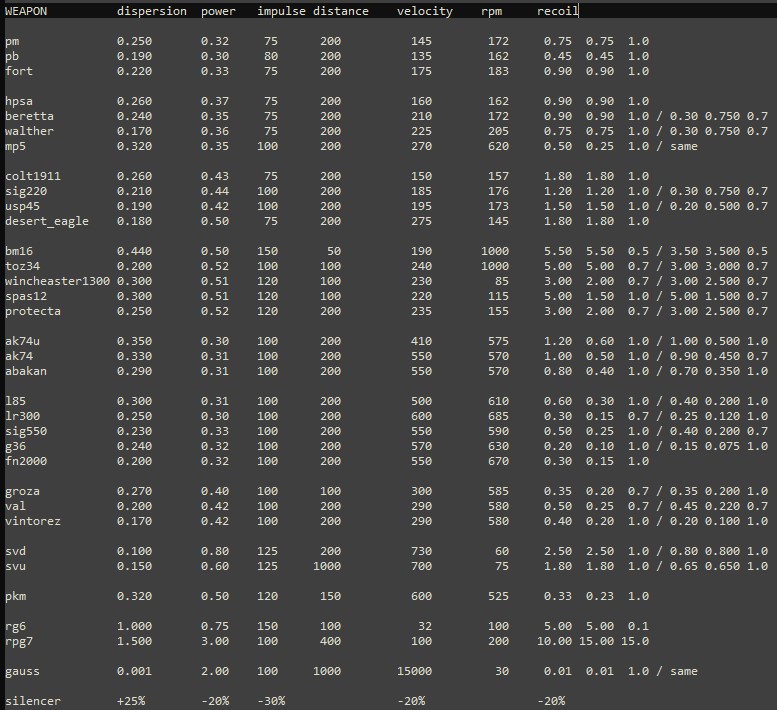Click the groza weapon name

point(22,492)
